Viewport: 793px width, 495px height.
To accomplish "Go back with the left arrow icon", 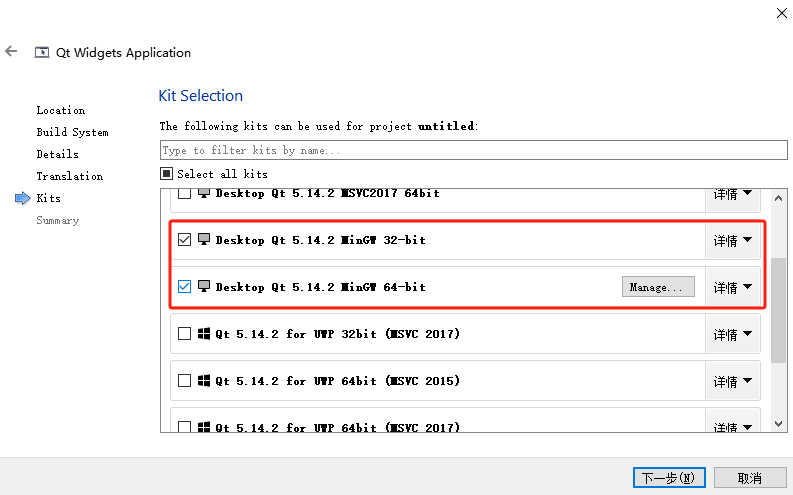I will 11,51.
